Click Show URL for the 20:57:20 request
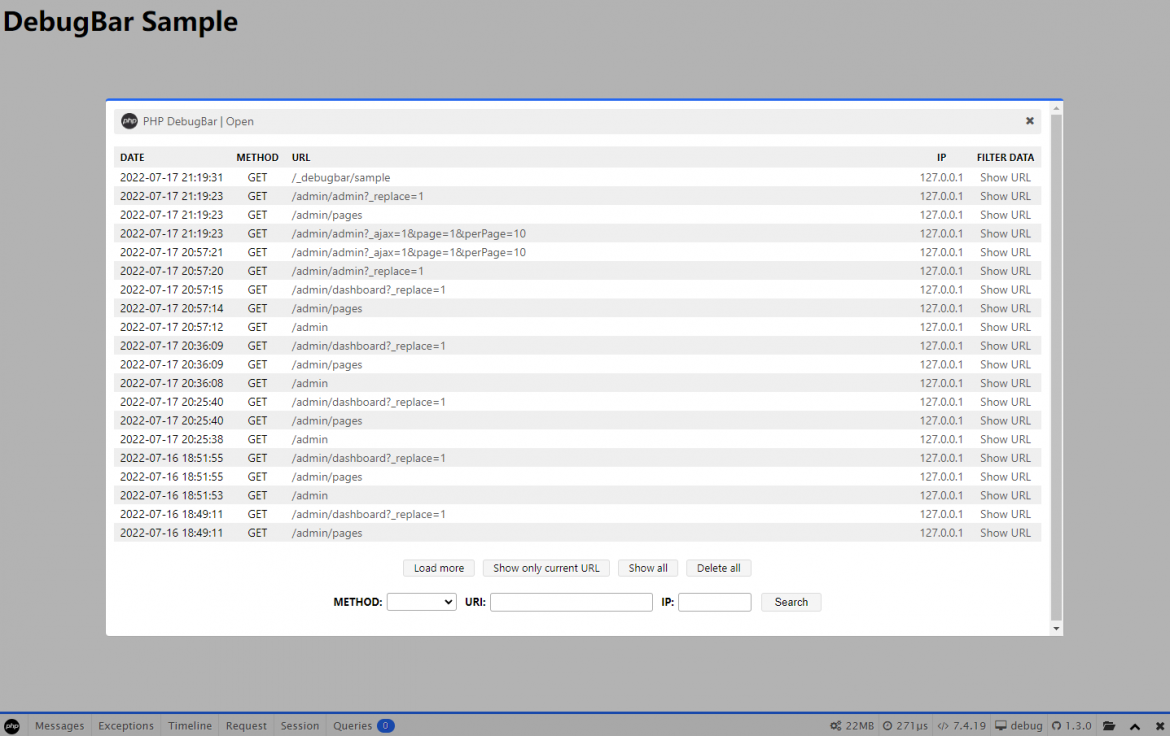Image resolution: width=1170 pixels, height=736 pixels. pos(1005,271)
